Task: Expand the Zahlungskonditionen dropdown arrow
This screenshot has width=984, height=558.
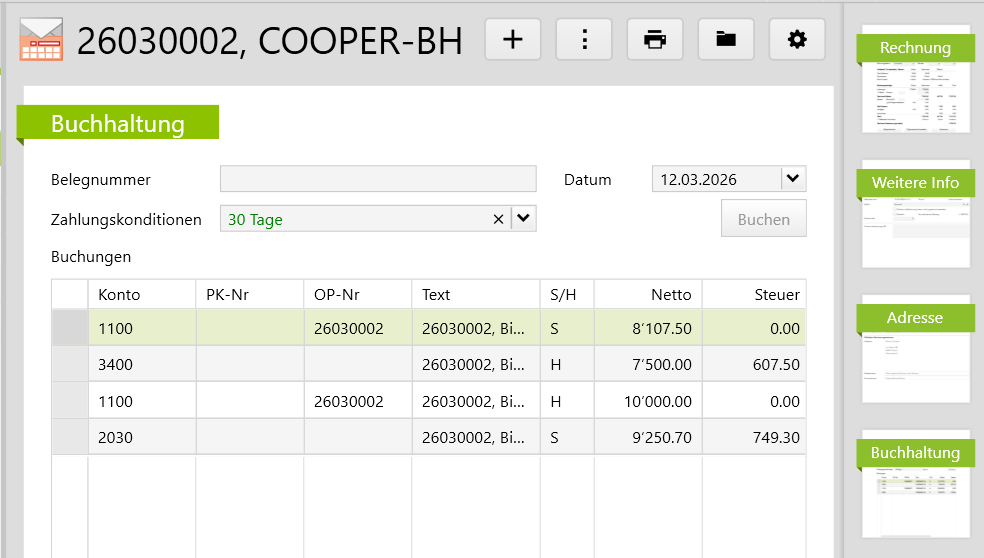Action: pyautogui.click(x=524, y=219)
